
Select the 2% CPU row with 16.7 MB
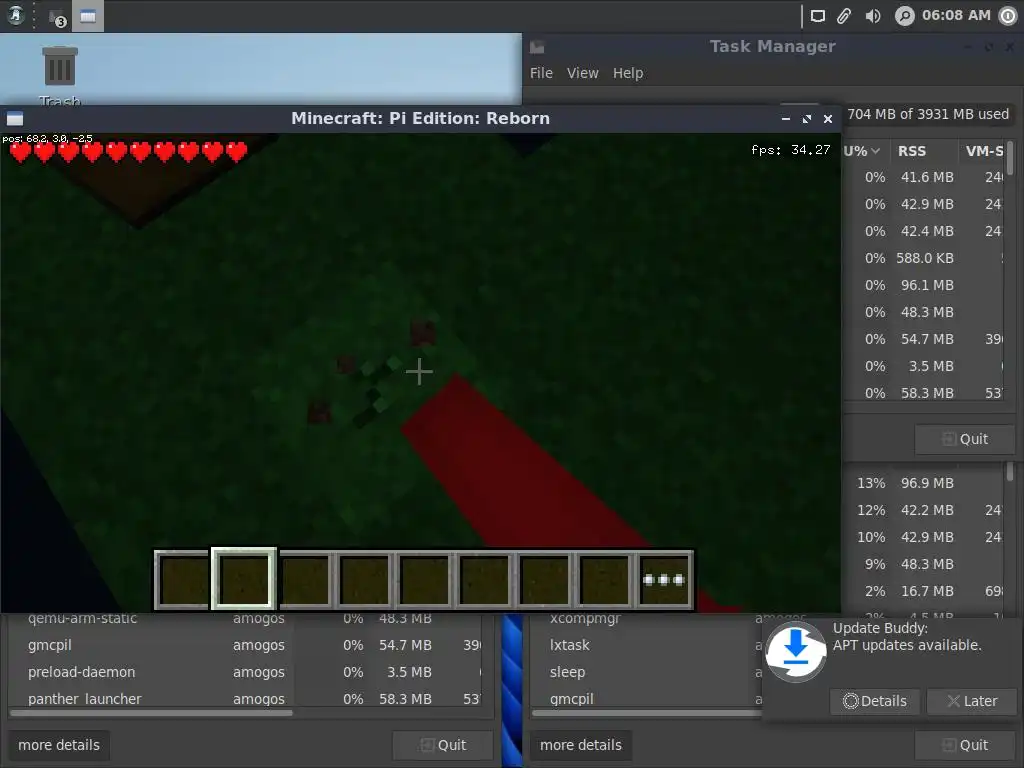click(x=923, y=591)
